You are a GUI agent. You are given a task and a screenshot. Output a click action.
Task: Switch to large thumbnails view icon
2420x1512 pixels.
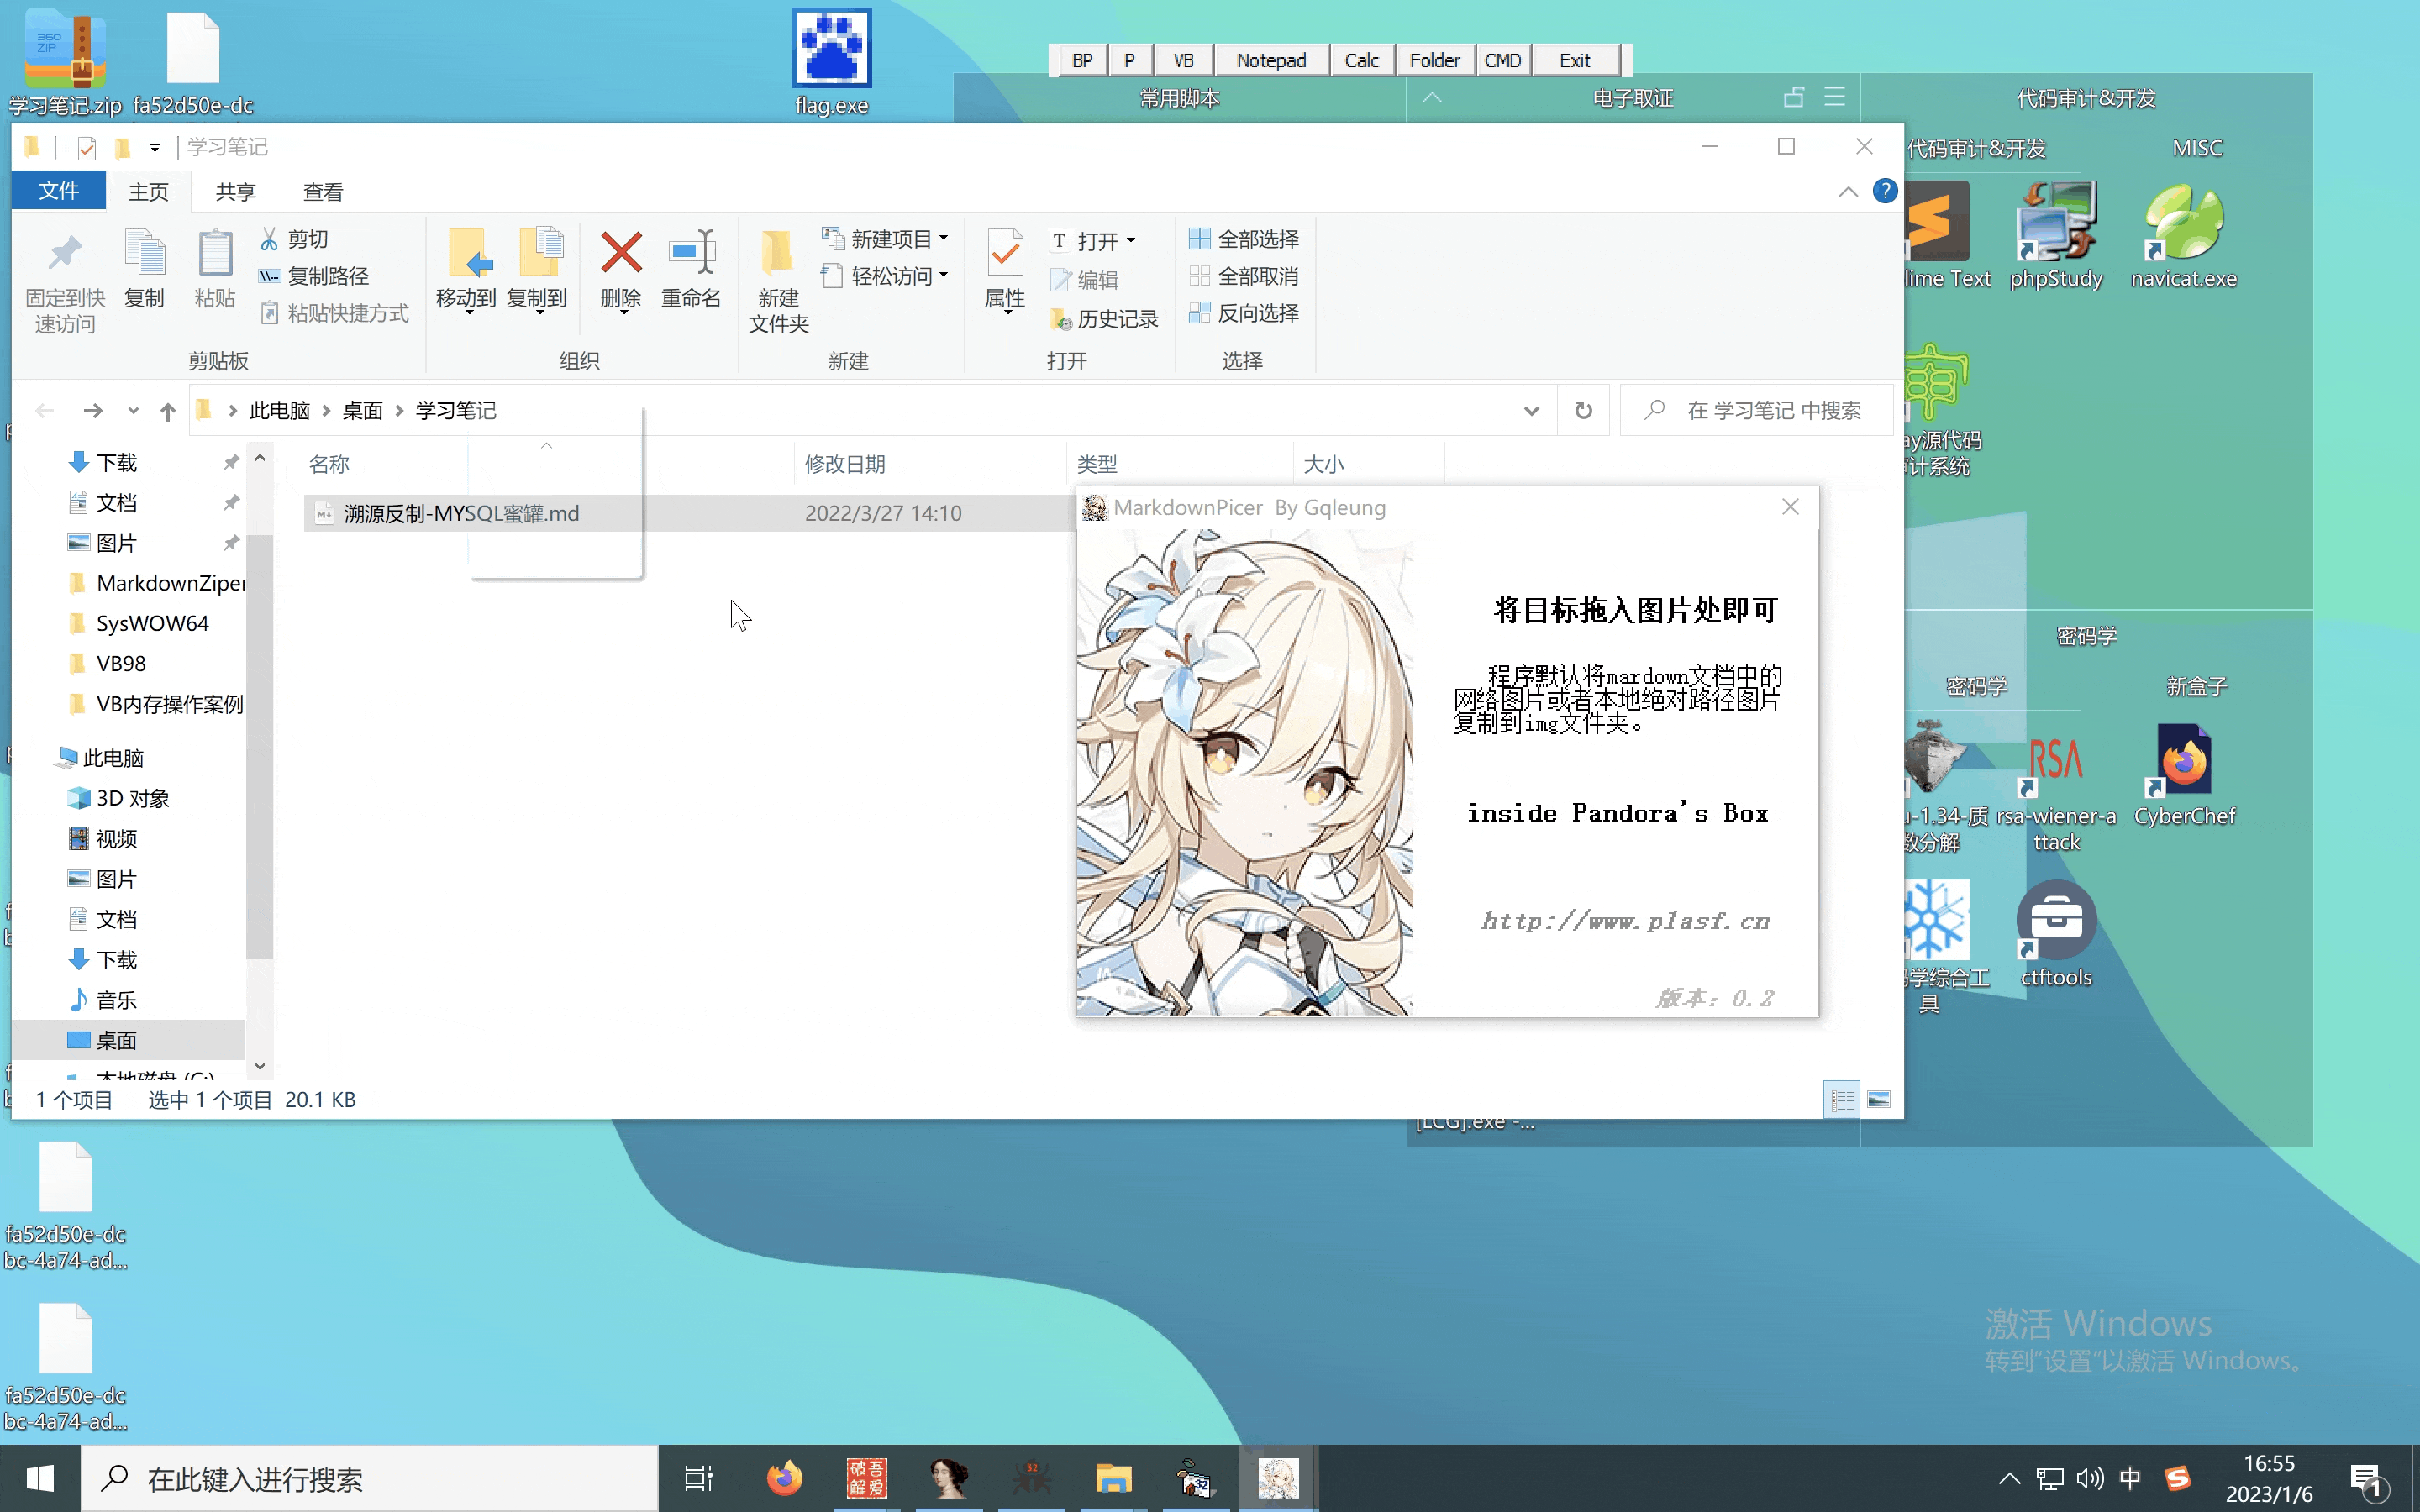[x=1878, y=1100]
